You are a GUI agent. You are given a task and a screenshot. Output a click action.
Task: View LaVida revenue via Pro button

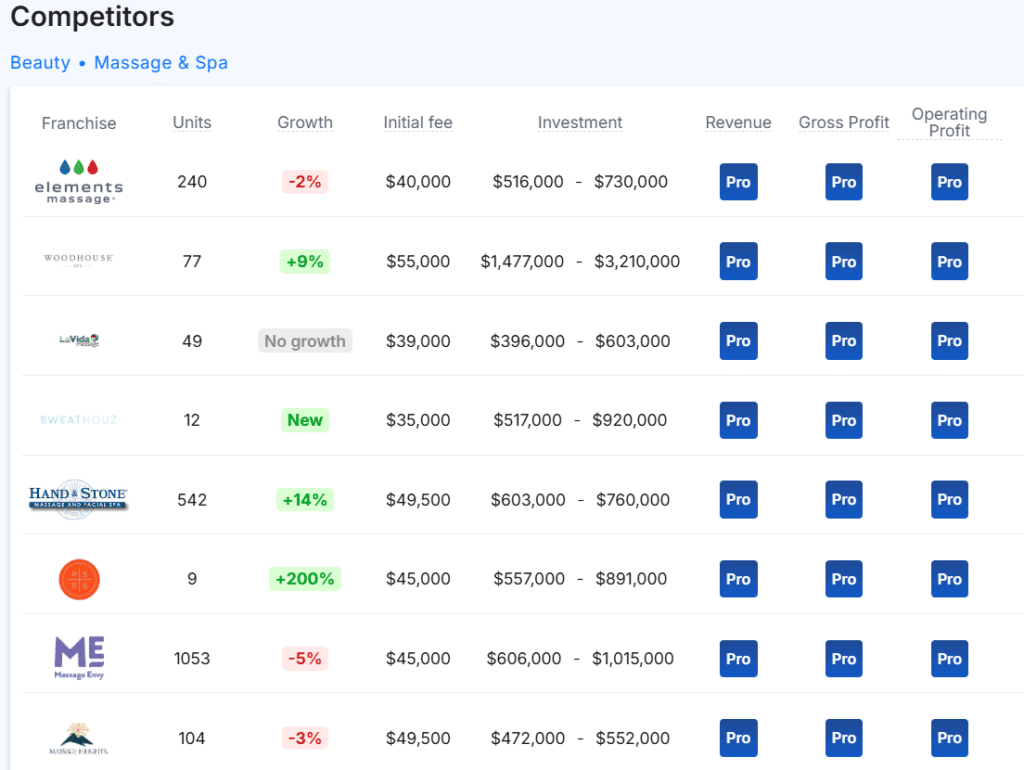tap(739, 341)
